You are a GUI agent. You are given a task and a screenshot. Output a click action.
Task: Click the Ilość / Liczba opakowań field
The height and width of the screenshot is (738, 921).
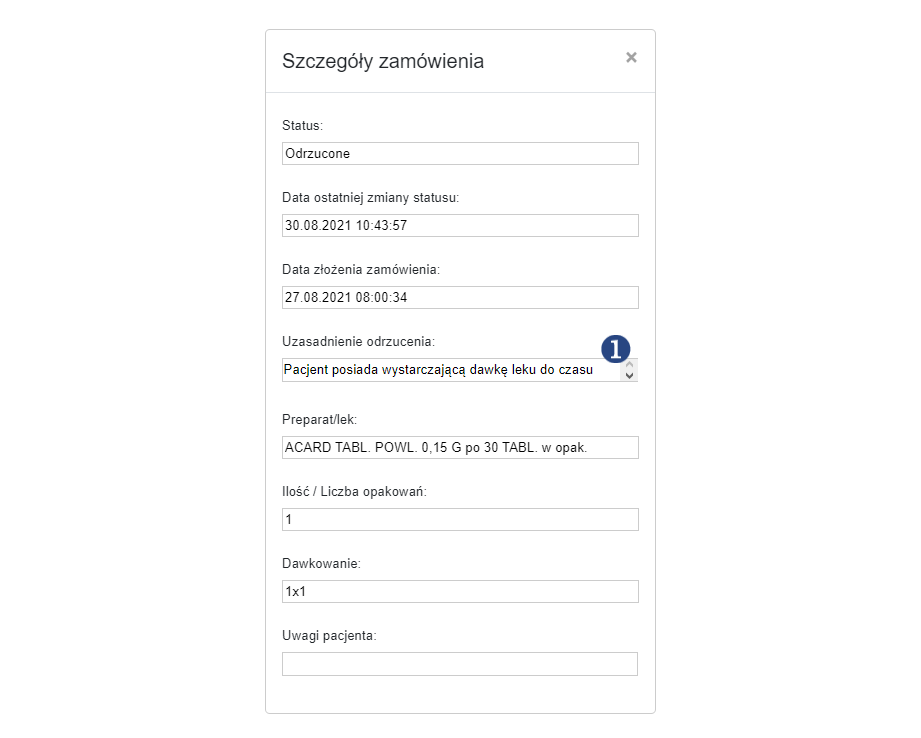click(x=460, y=519)
